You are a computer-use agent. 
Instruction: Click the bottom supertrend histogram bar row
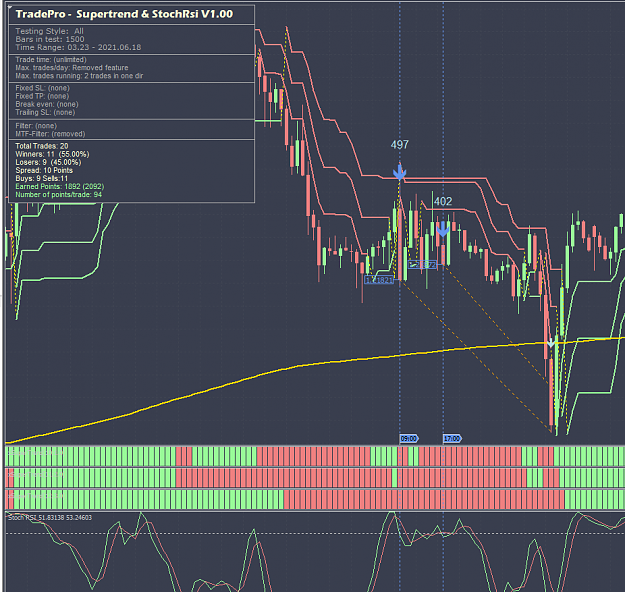pyautogui.click(x=315, y=500)
